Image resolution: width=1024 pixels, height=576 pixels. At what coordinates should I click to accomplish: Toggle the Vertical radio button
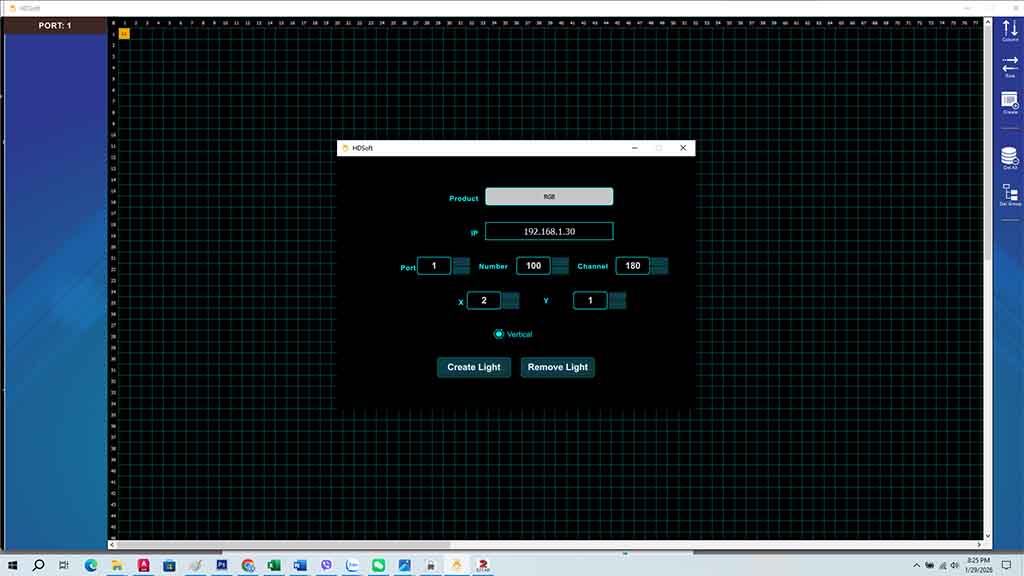(x=499, y=334)
